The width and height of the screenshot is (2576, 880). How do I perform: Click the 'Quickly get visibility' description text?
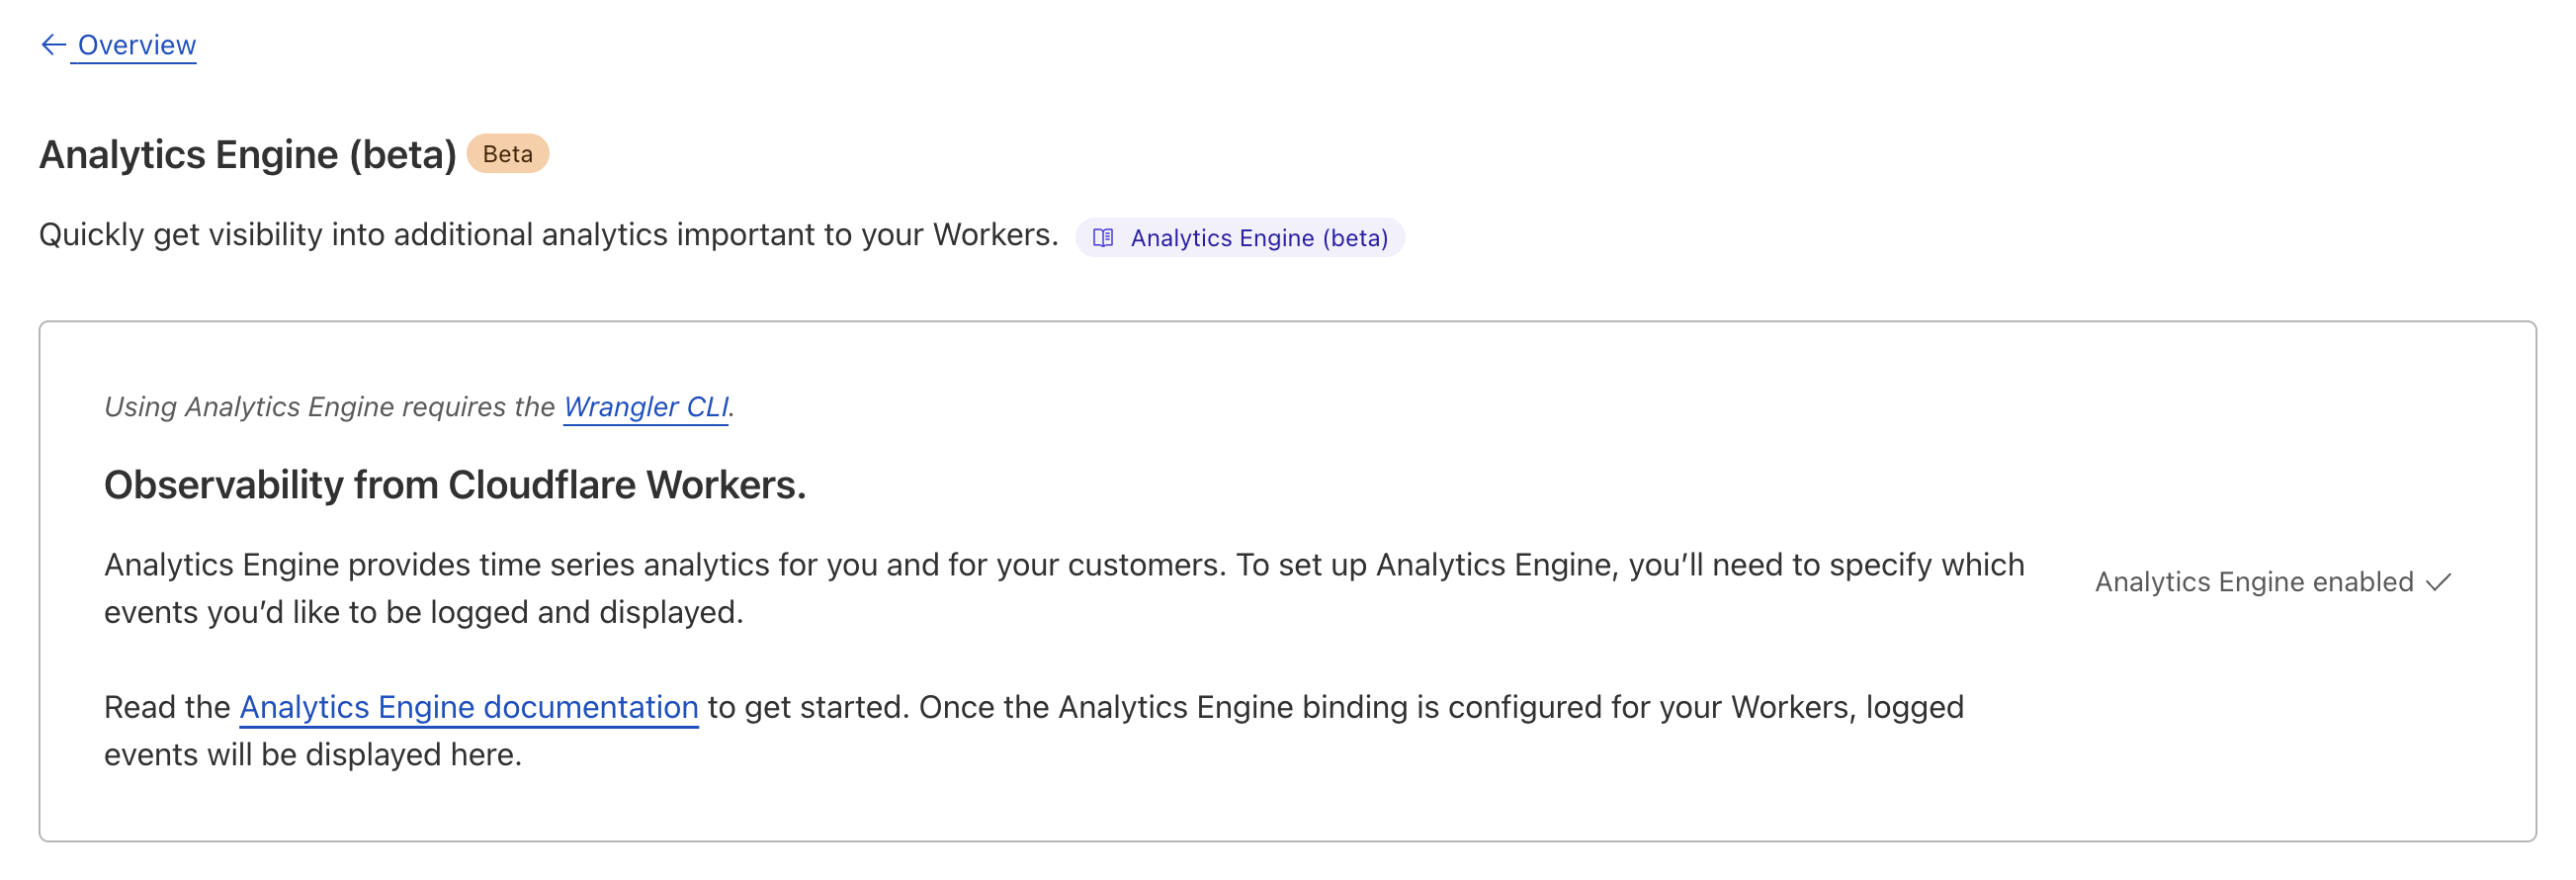click(x=300, y=235)
